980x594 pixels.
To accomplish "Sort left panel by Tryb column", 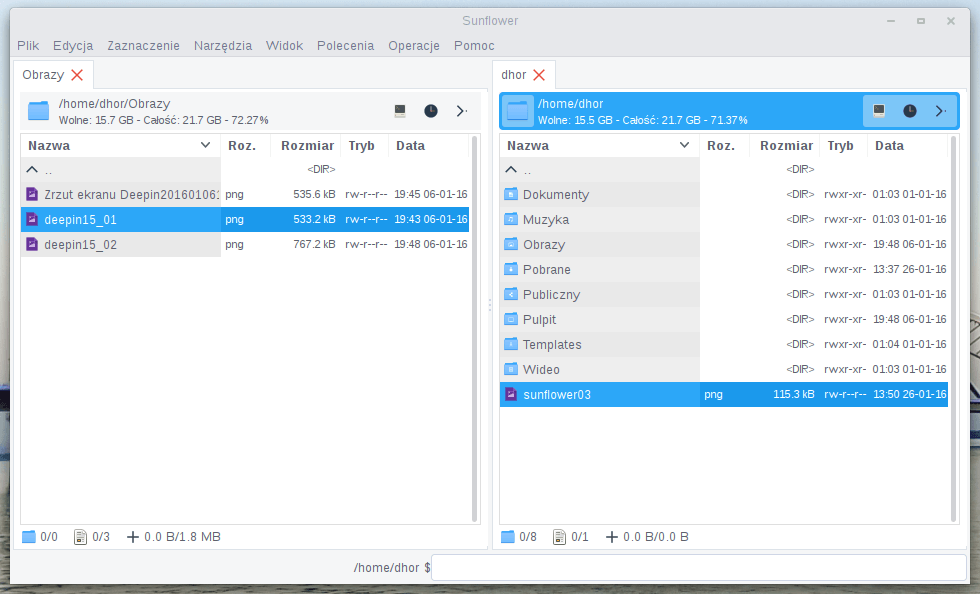I will pos(364,146).
